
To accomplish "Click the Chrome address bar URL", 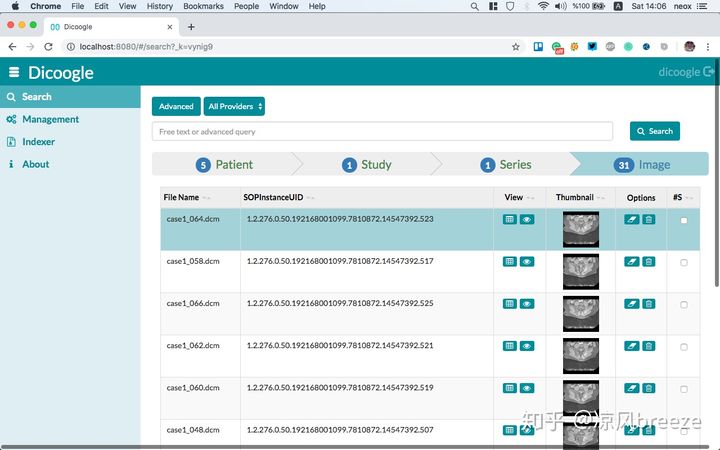I will point(146,46).
